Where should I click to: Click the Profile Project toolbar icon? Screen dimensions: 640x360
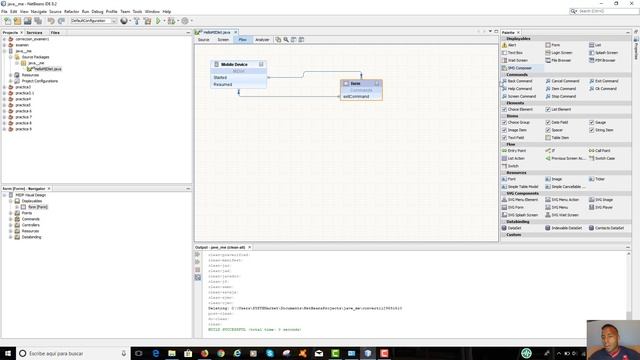(185, 21)
